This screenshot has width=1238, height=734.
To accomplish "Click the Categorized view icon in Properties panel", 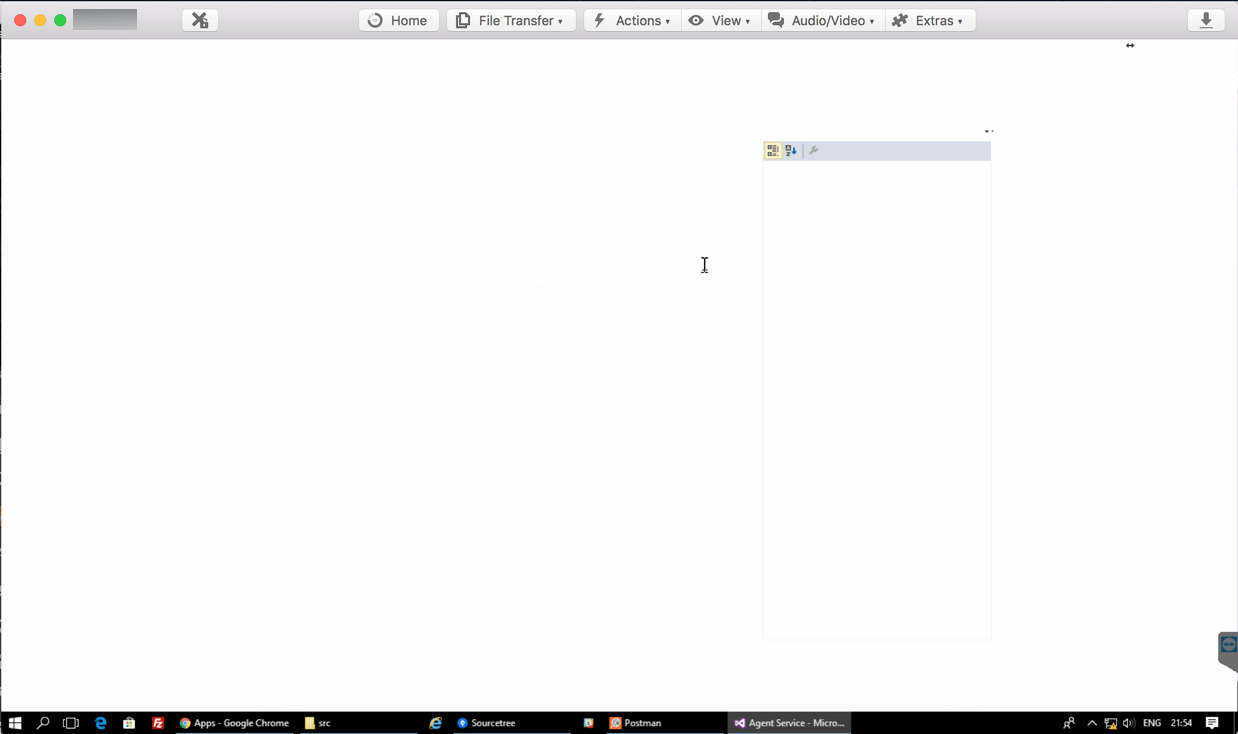I will [773, 151].
